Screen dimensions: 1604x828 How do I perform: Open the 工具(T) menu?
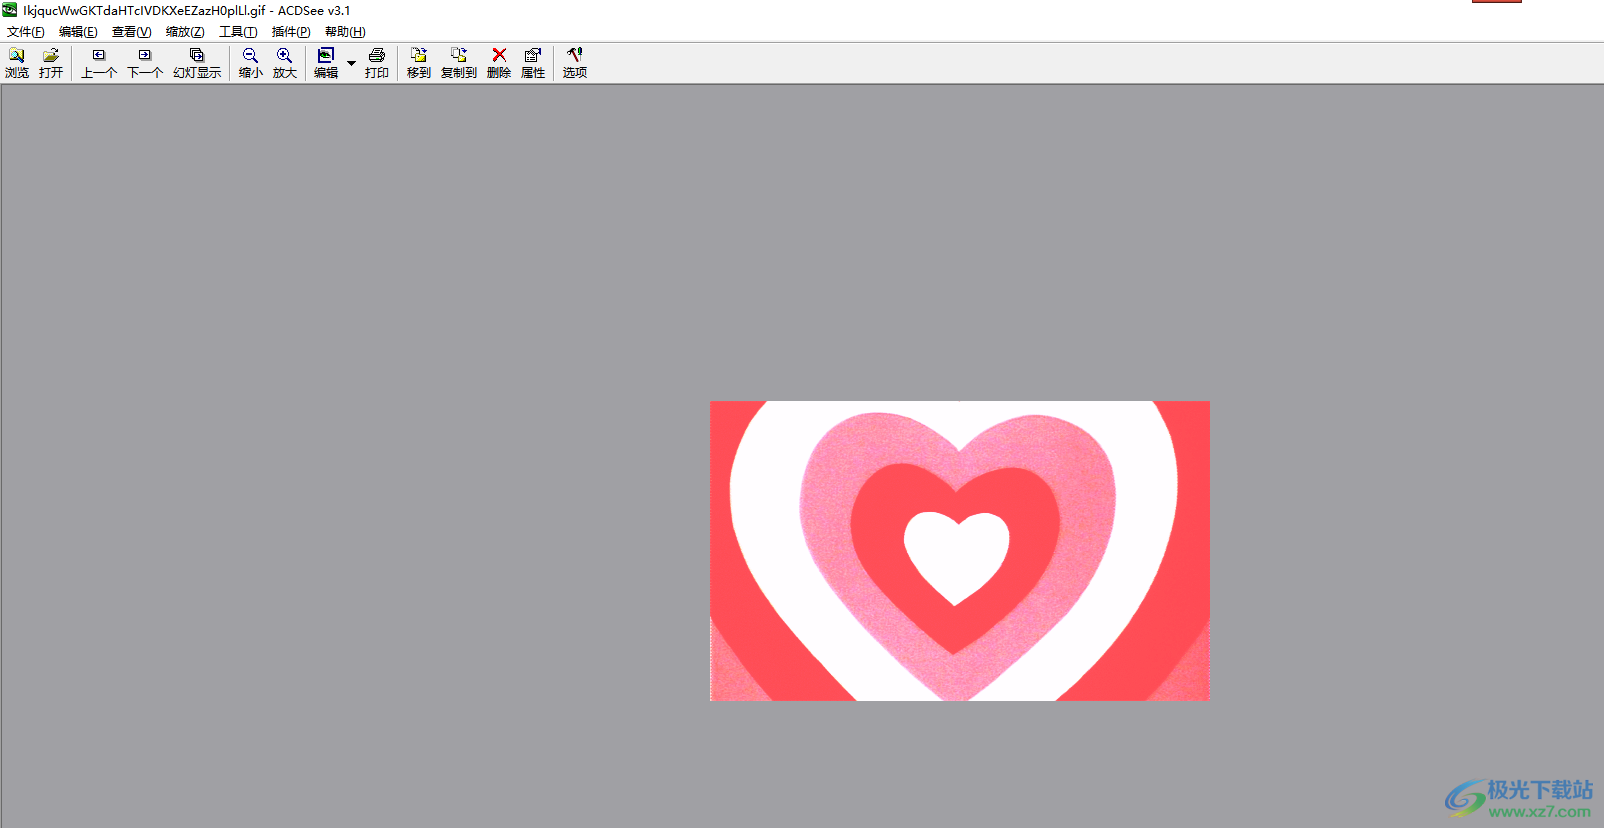click(x=238, y=32)
